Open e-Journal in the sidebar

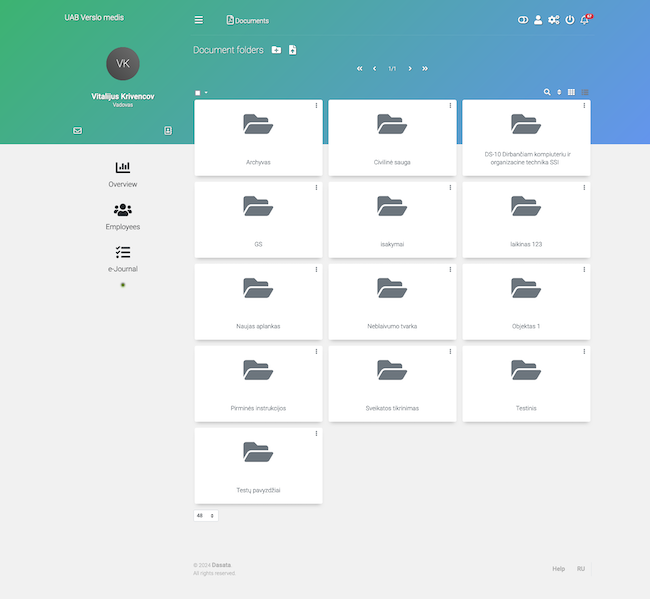(x=123, y=259)
